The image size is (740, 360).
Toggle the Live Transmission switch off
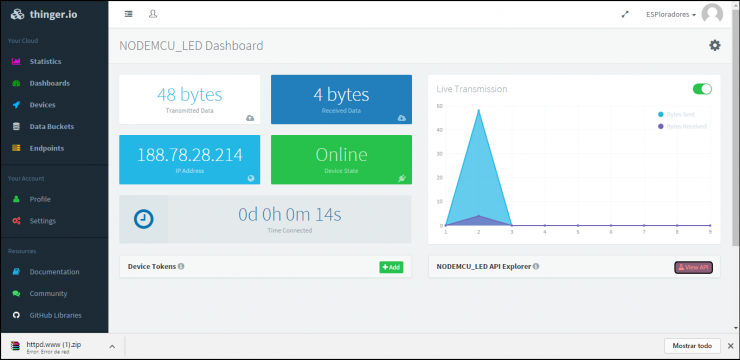[702, 89]
